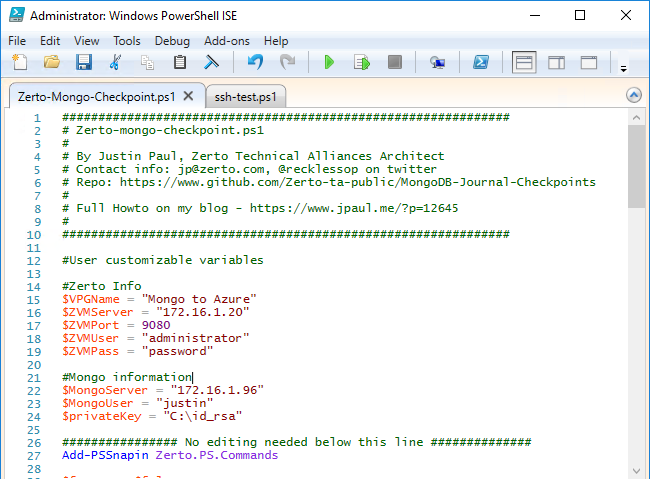Close the Zerto-Mongo-Checkpoint.ps1 tab
Image resolution: width=650 pixels, height=479 pixels.
(x=188, y=96)
